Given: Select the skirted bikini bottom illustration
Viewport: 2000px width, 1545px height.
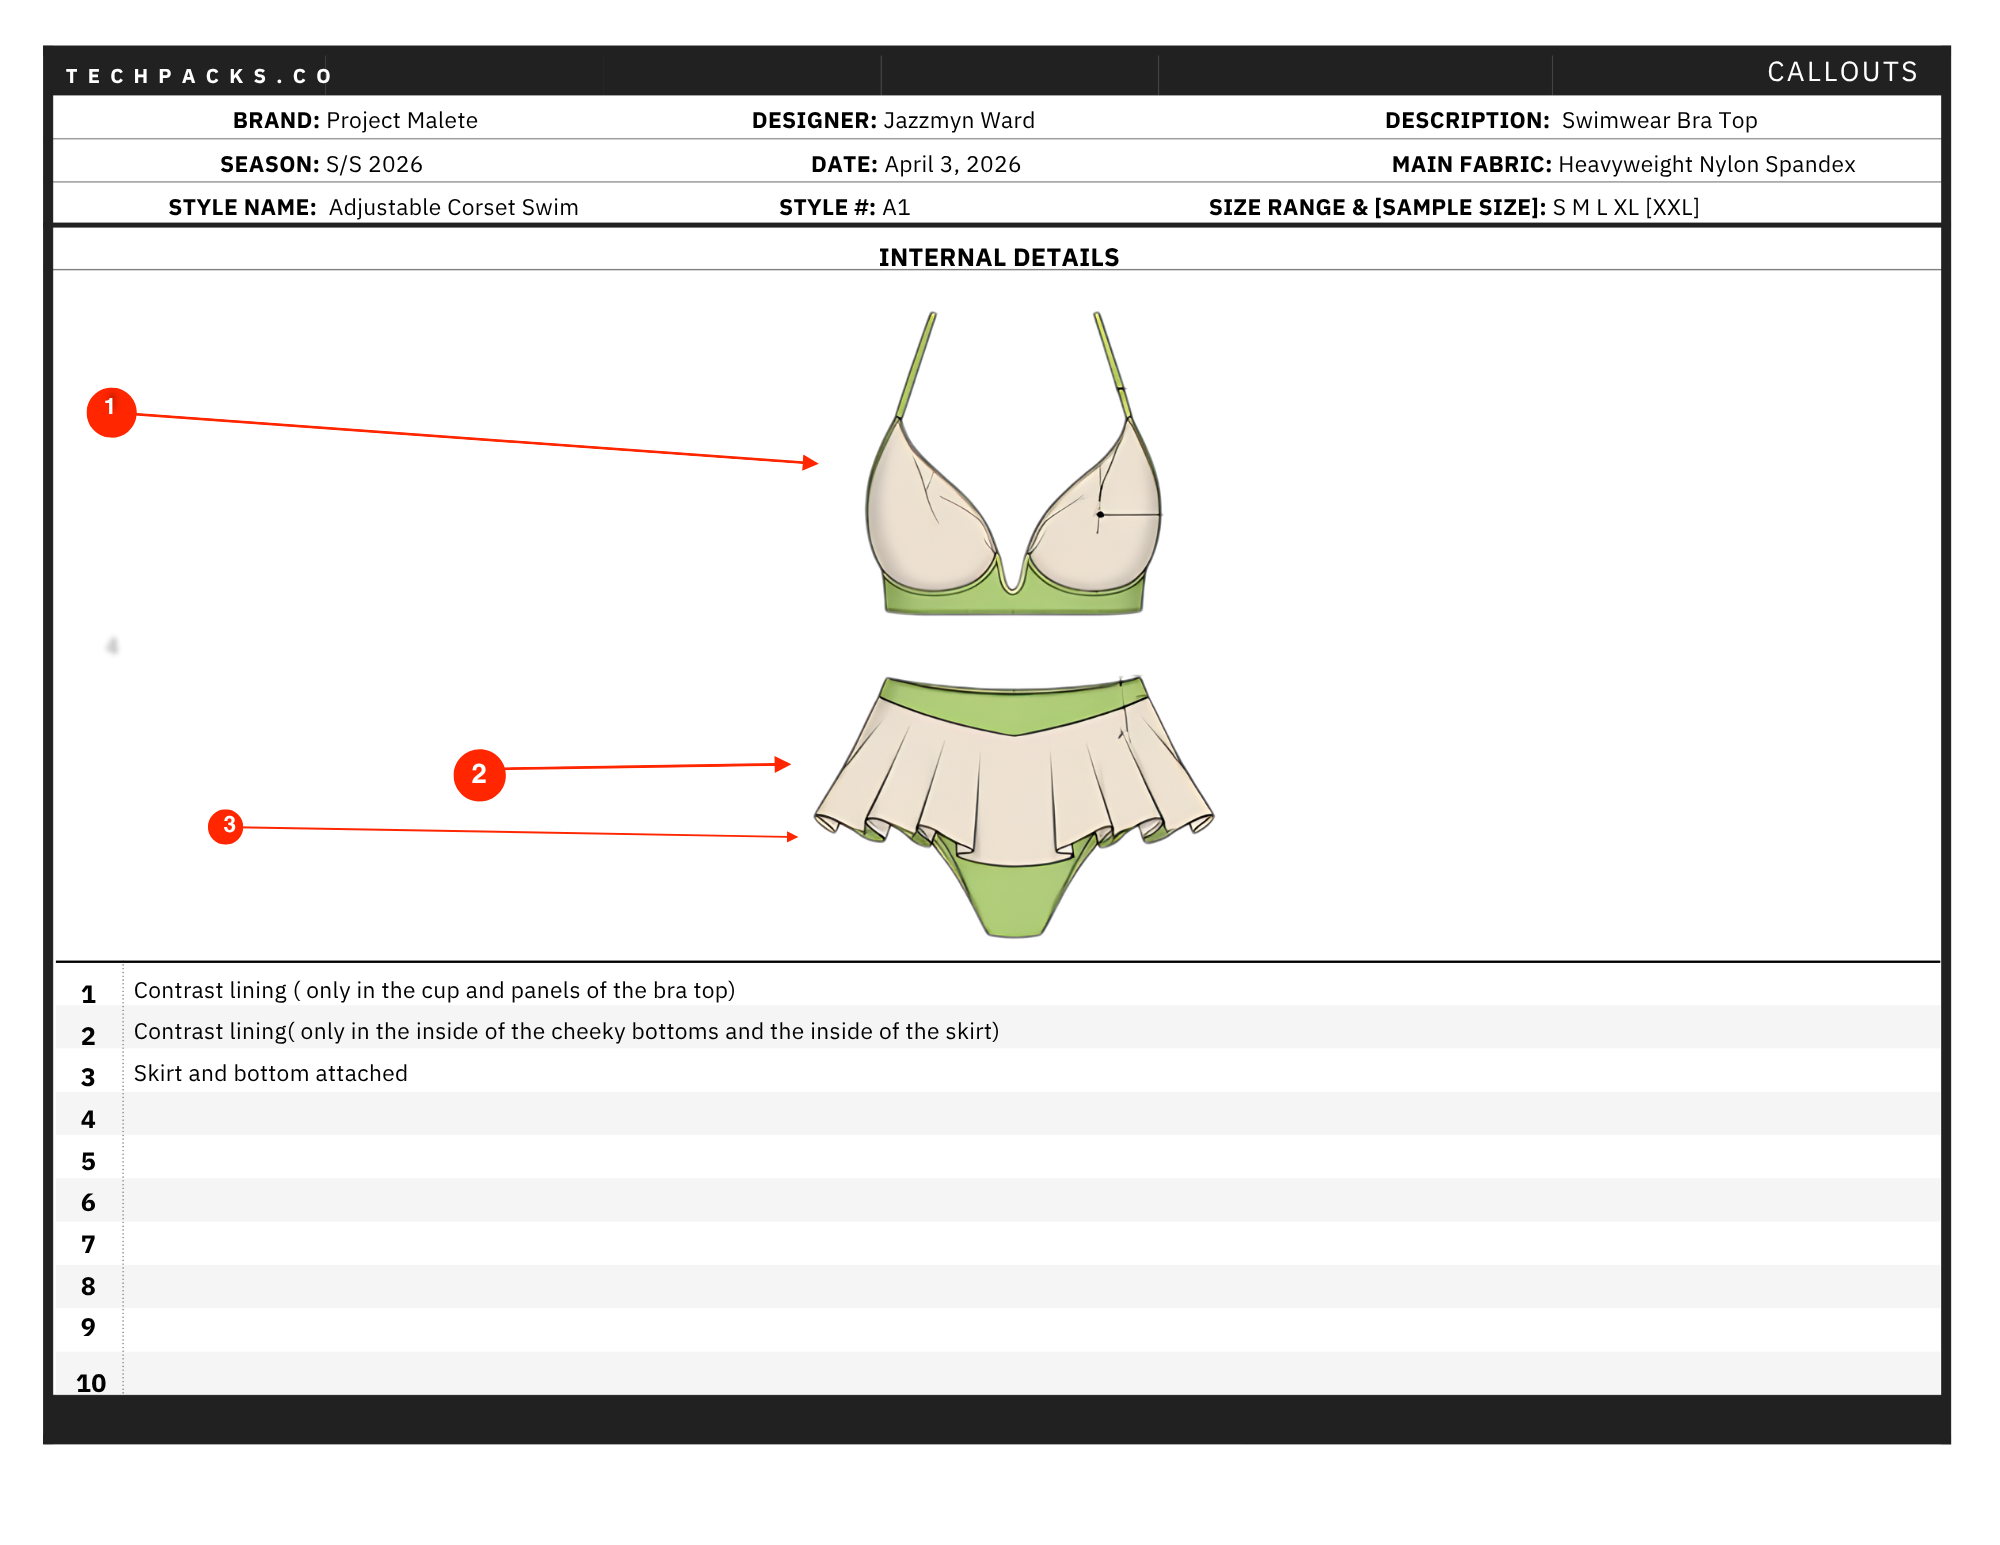Looking at the screenshot, I should [x=1014, y=807].
